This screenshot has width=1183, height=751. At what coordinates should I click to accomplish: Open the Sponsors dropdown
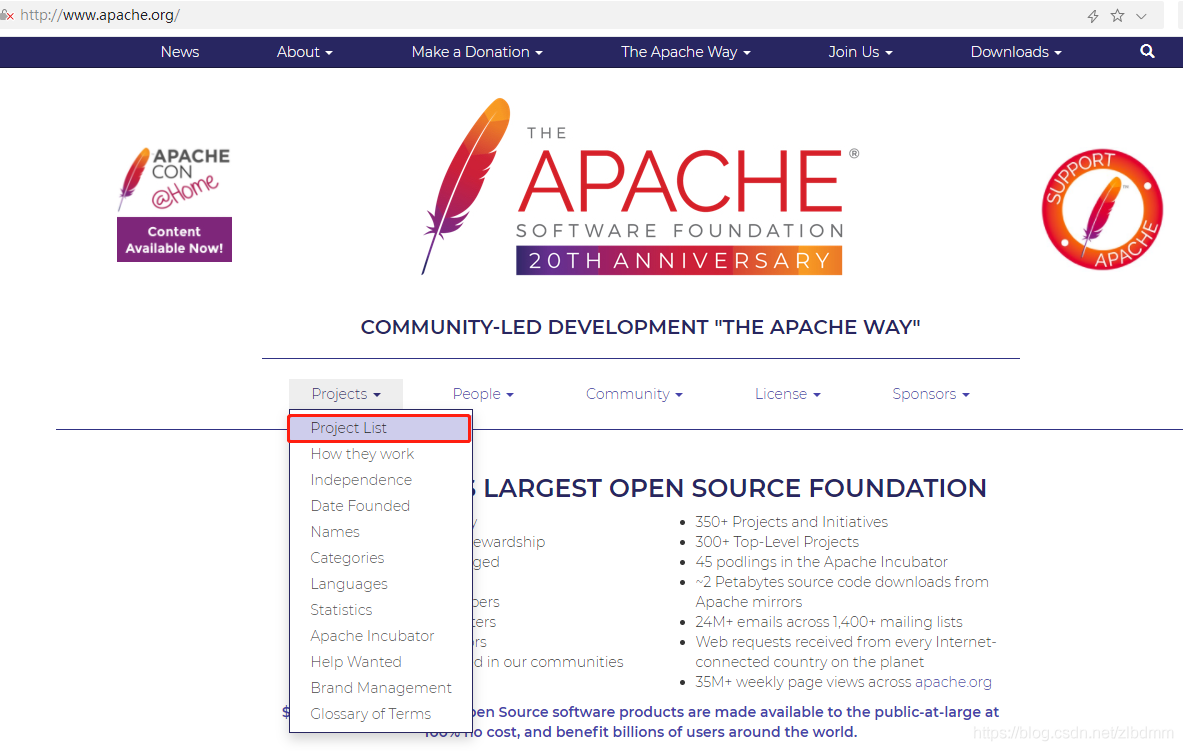click(x=930, y=394)
